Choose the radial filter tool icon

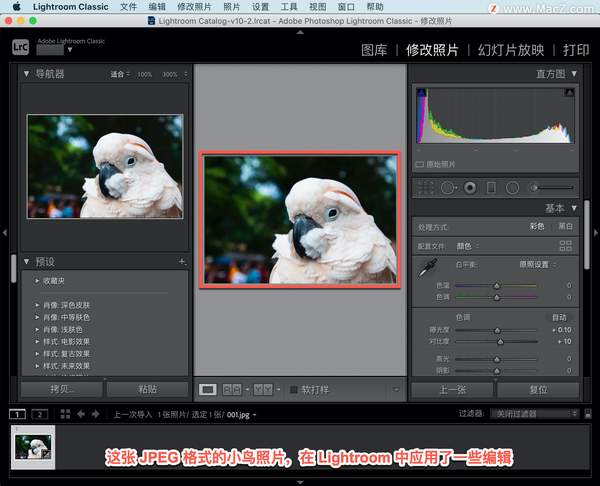coord(512,187)
